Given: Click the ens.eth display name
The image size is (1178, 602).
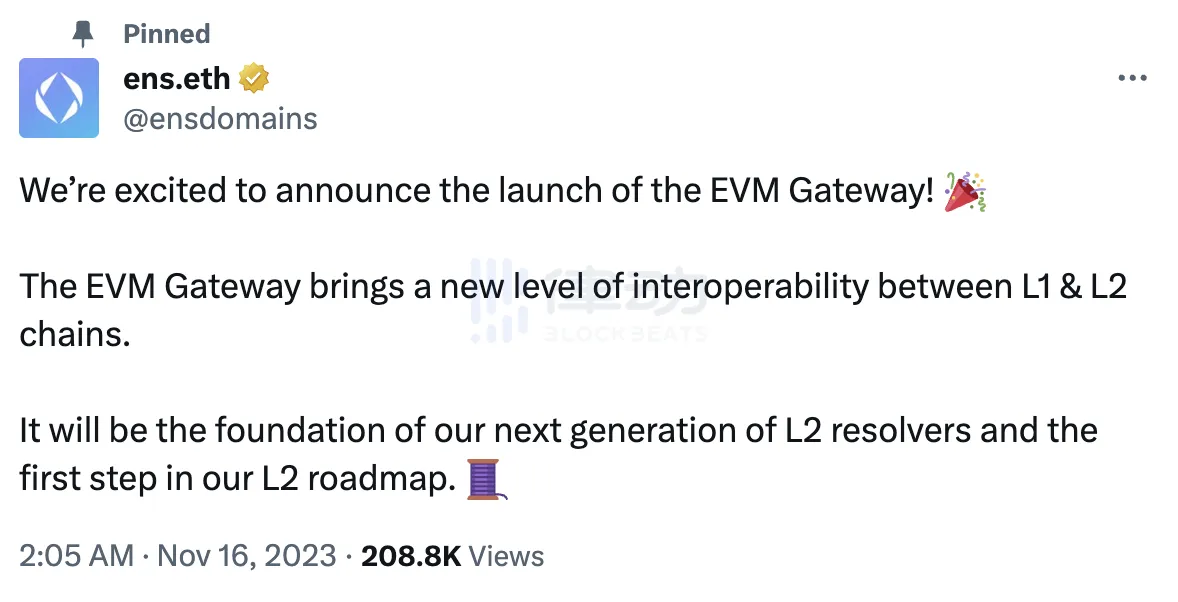Looking at the screenshot, I should coord(176,77).
